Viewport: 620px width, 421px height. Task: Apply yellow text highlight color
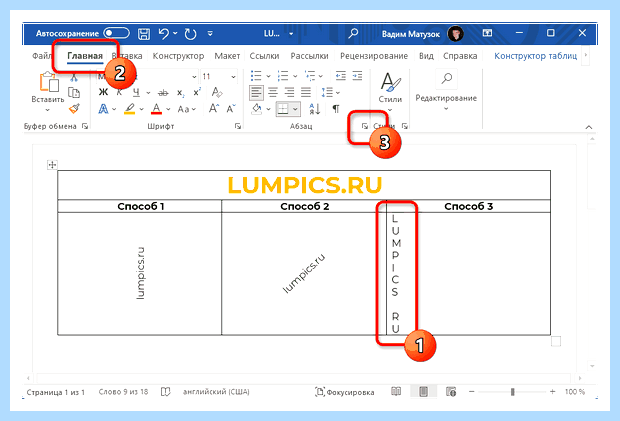(x=129, y=109)
